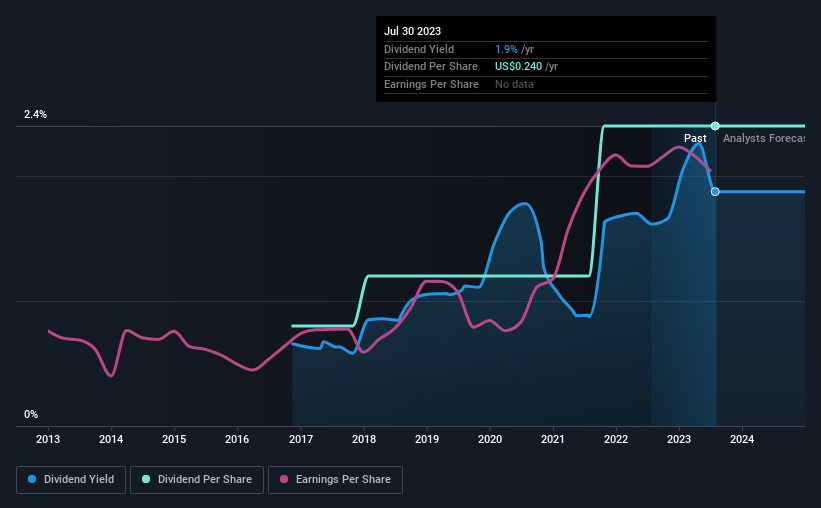The width and height of the screenshot is (821, 508).
Task: Click the "Analysts Forecast" label
Action: (764, 138)
